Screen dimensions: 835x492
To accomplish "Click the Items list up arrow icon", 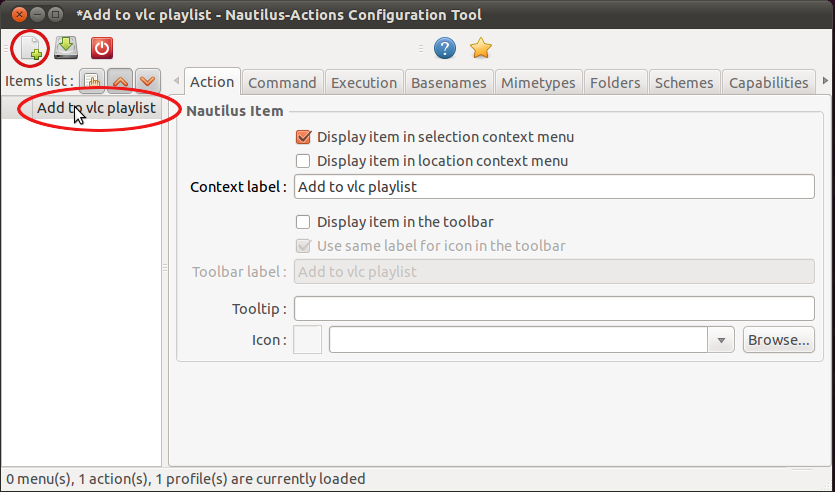I will click(119, 81).
